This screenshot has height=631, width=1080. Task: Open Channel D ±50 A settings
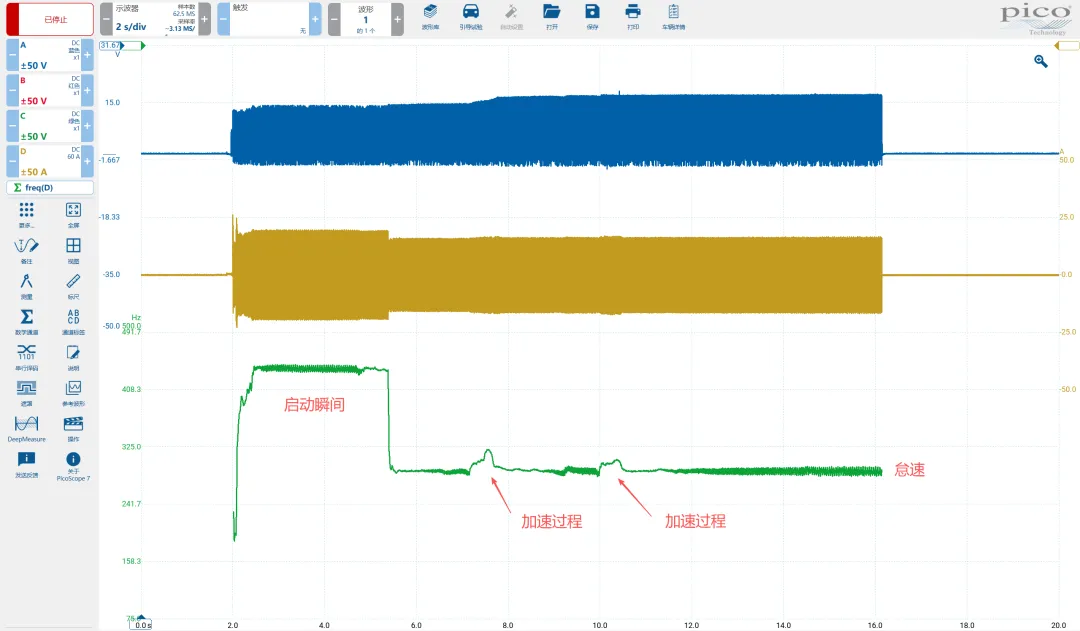coord(50,162)
